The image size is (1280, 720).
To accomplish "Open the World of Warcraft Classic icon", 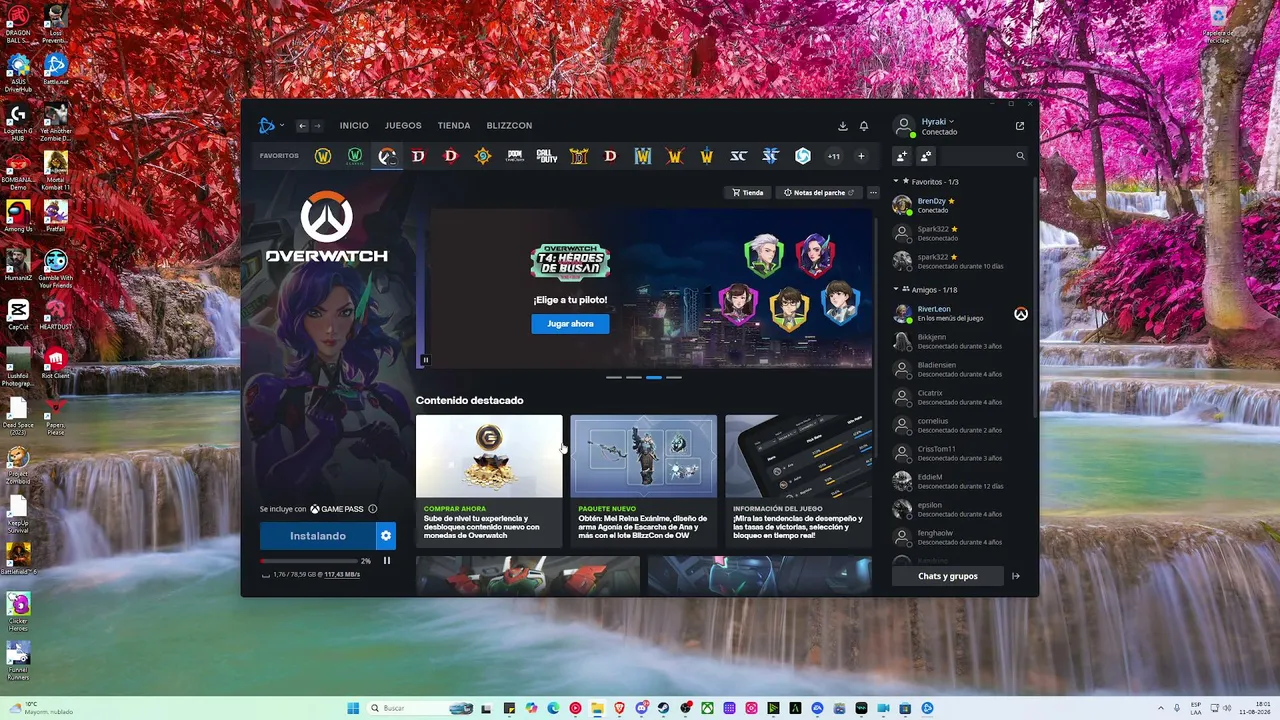I will [355, 156].
